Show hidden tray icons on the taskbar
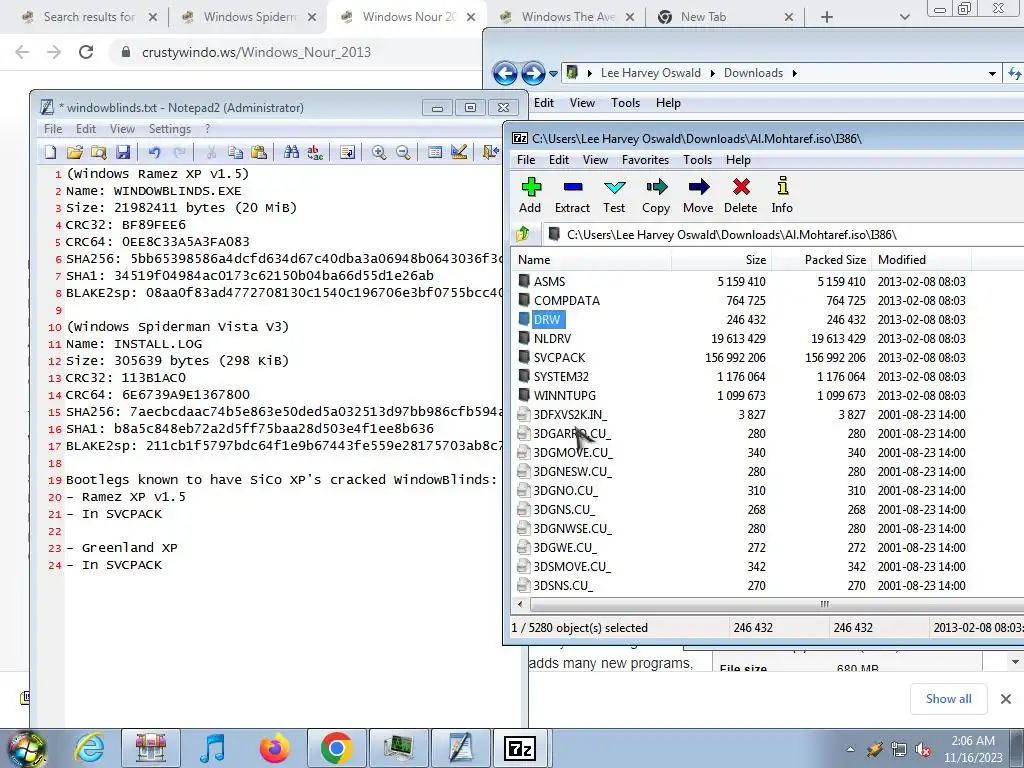 (850, 750)
